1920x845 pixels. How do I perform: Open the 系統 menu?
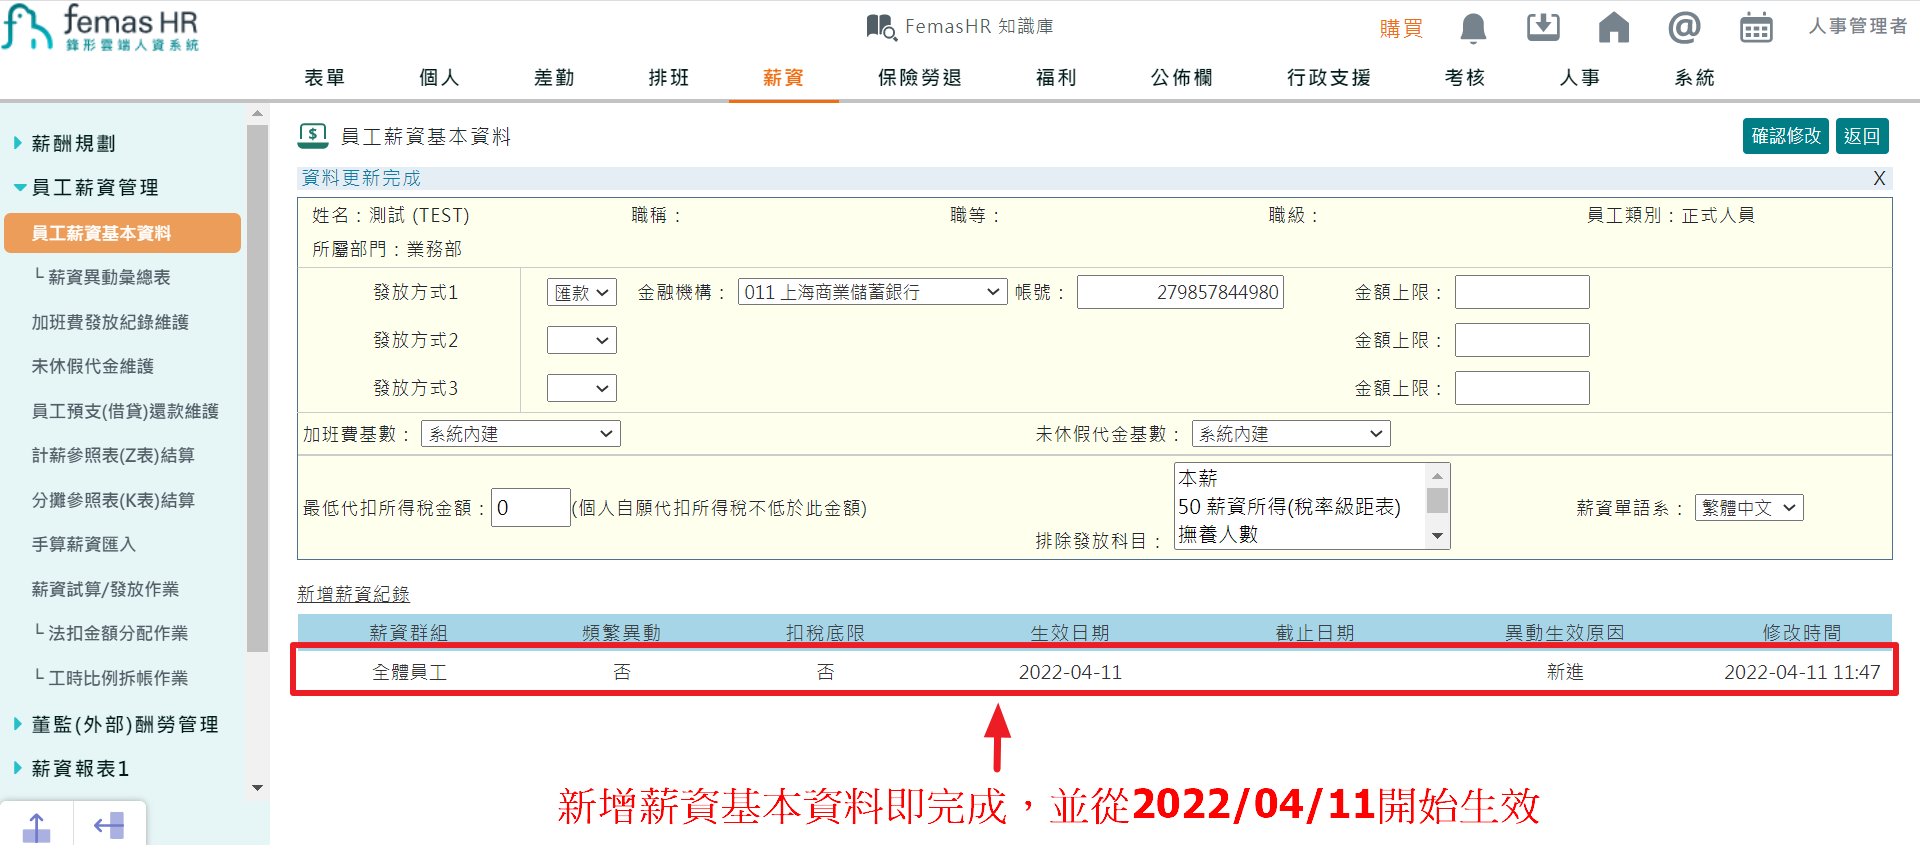click(x=1695, y=77)
